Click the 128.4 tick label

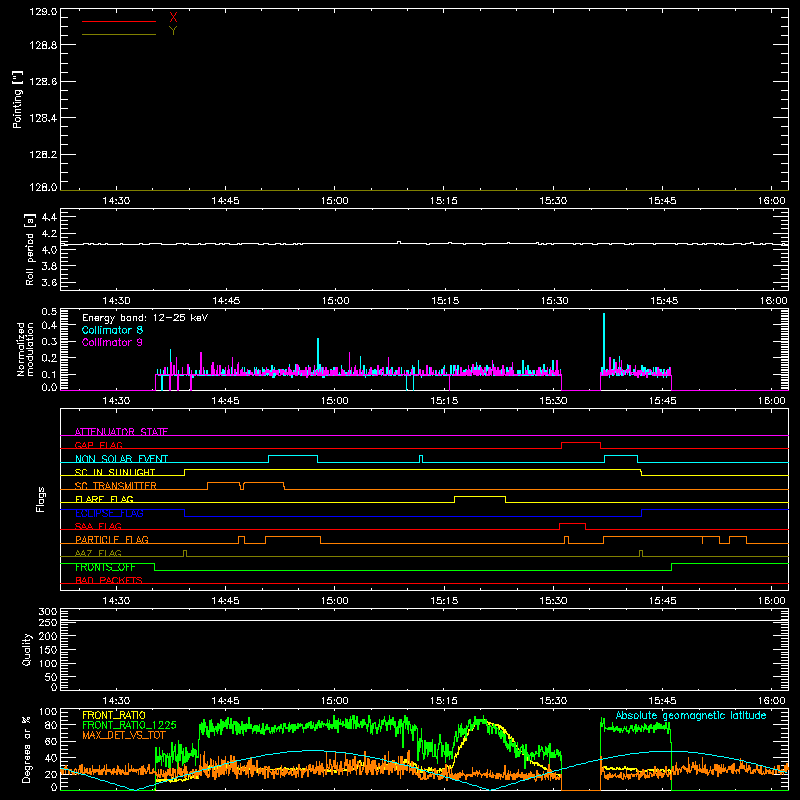(43, 118)
